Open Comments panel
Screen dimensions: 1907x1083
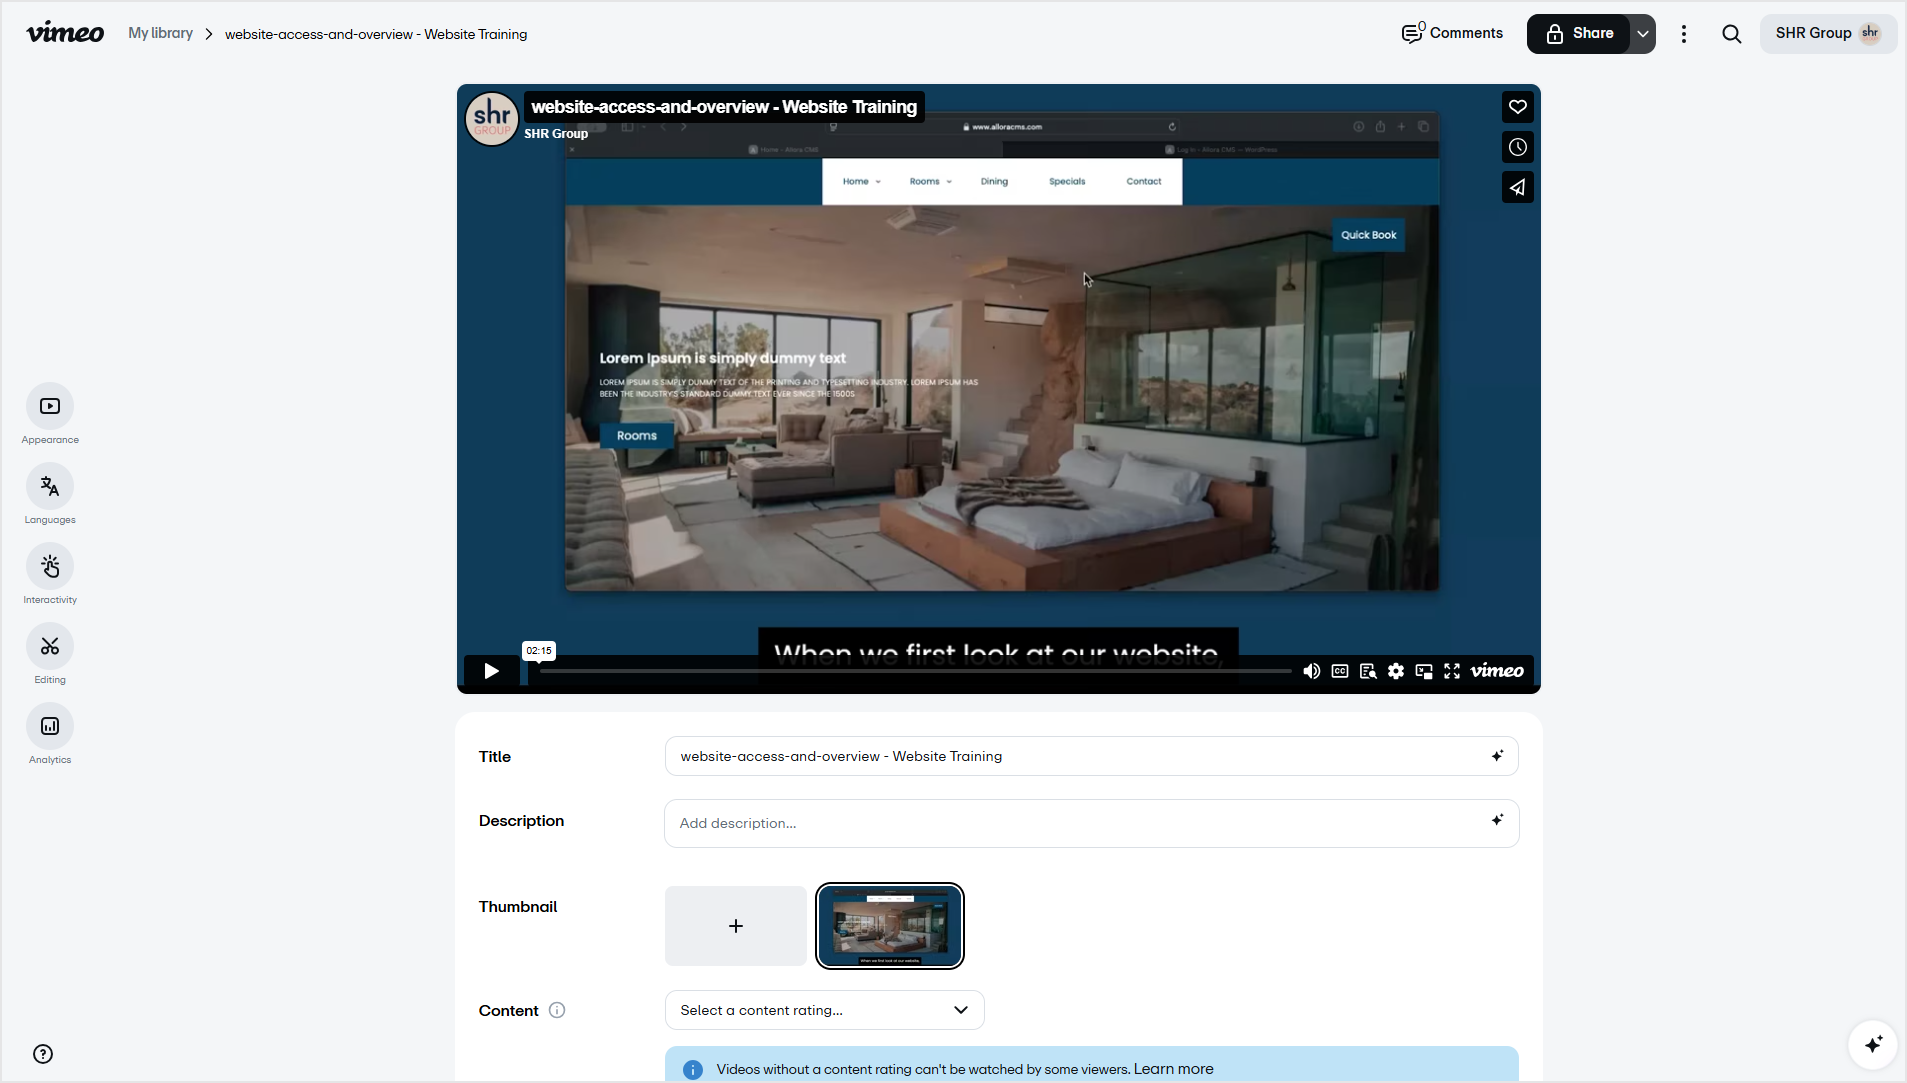click(1452, 33)
